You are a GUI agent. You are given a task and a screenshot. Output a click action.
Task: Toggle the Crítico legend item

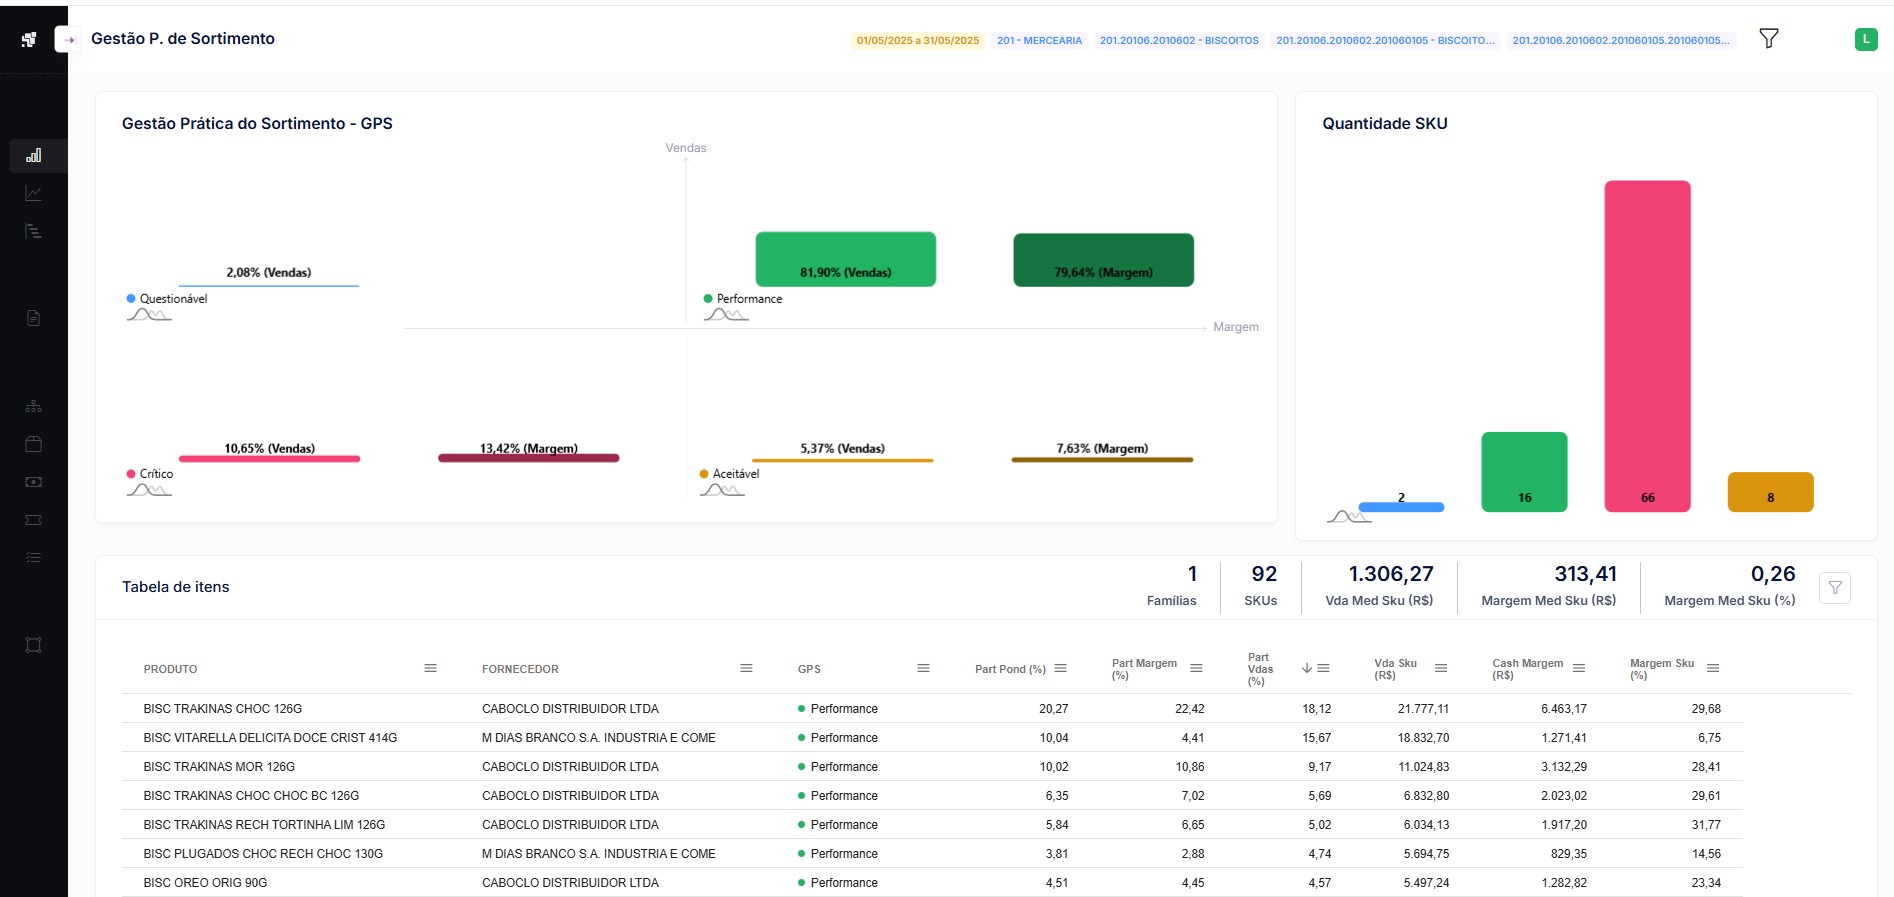[155, 474]
